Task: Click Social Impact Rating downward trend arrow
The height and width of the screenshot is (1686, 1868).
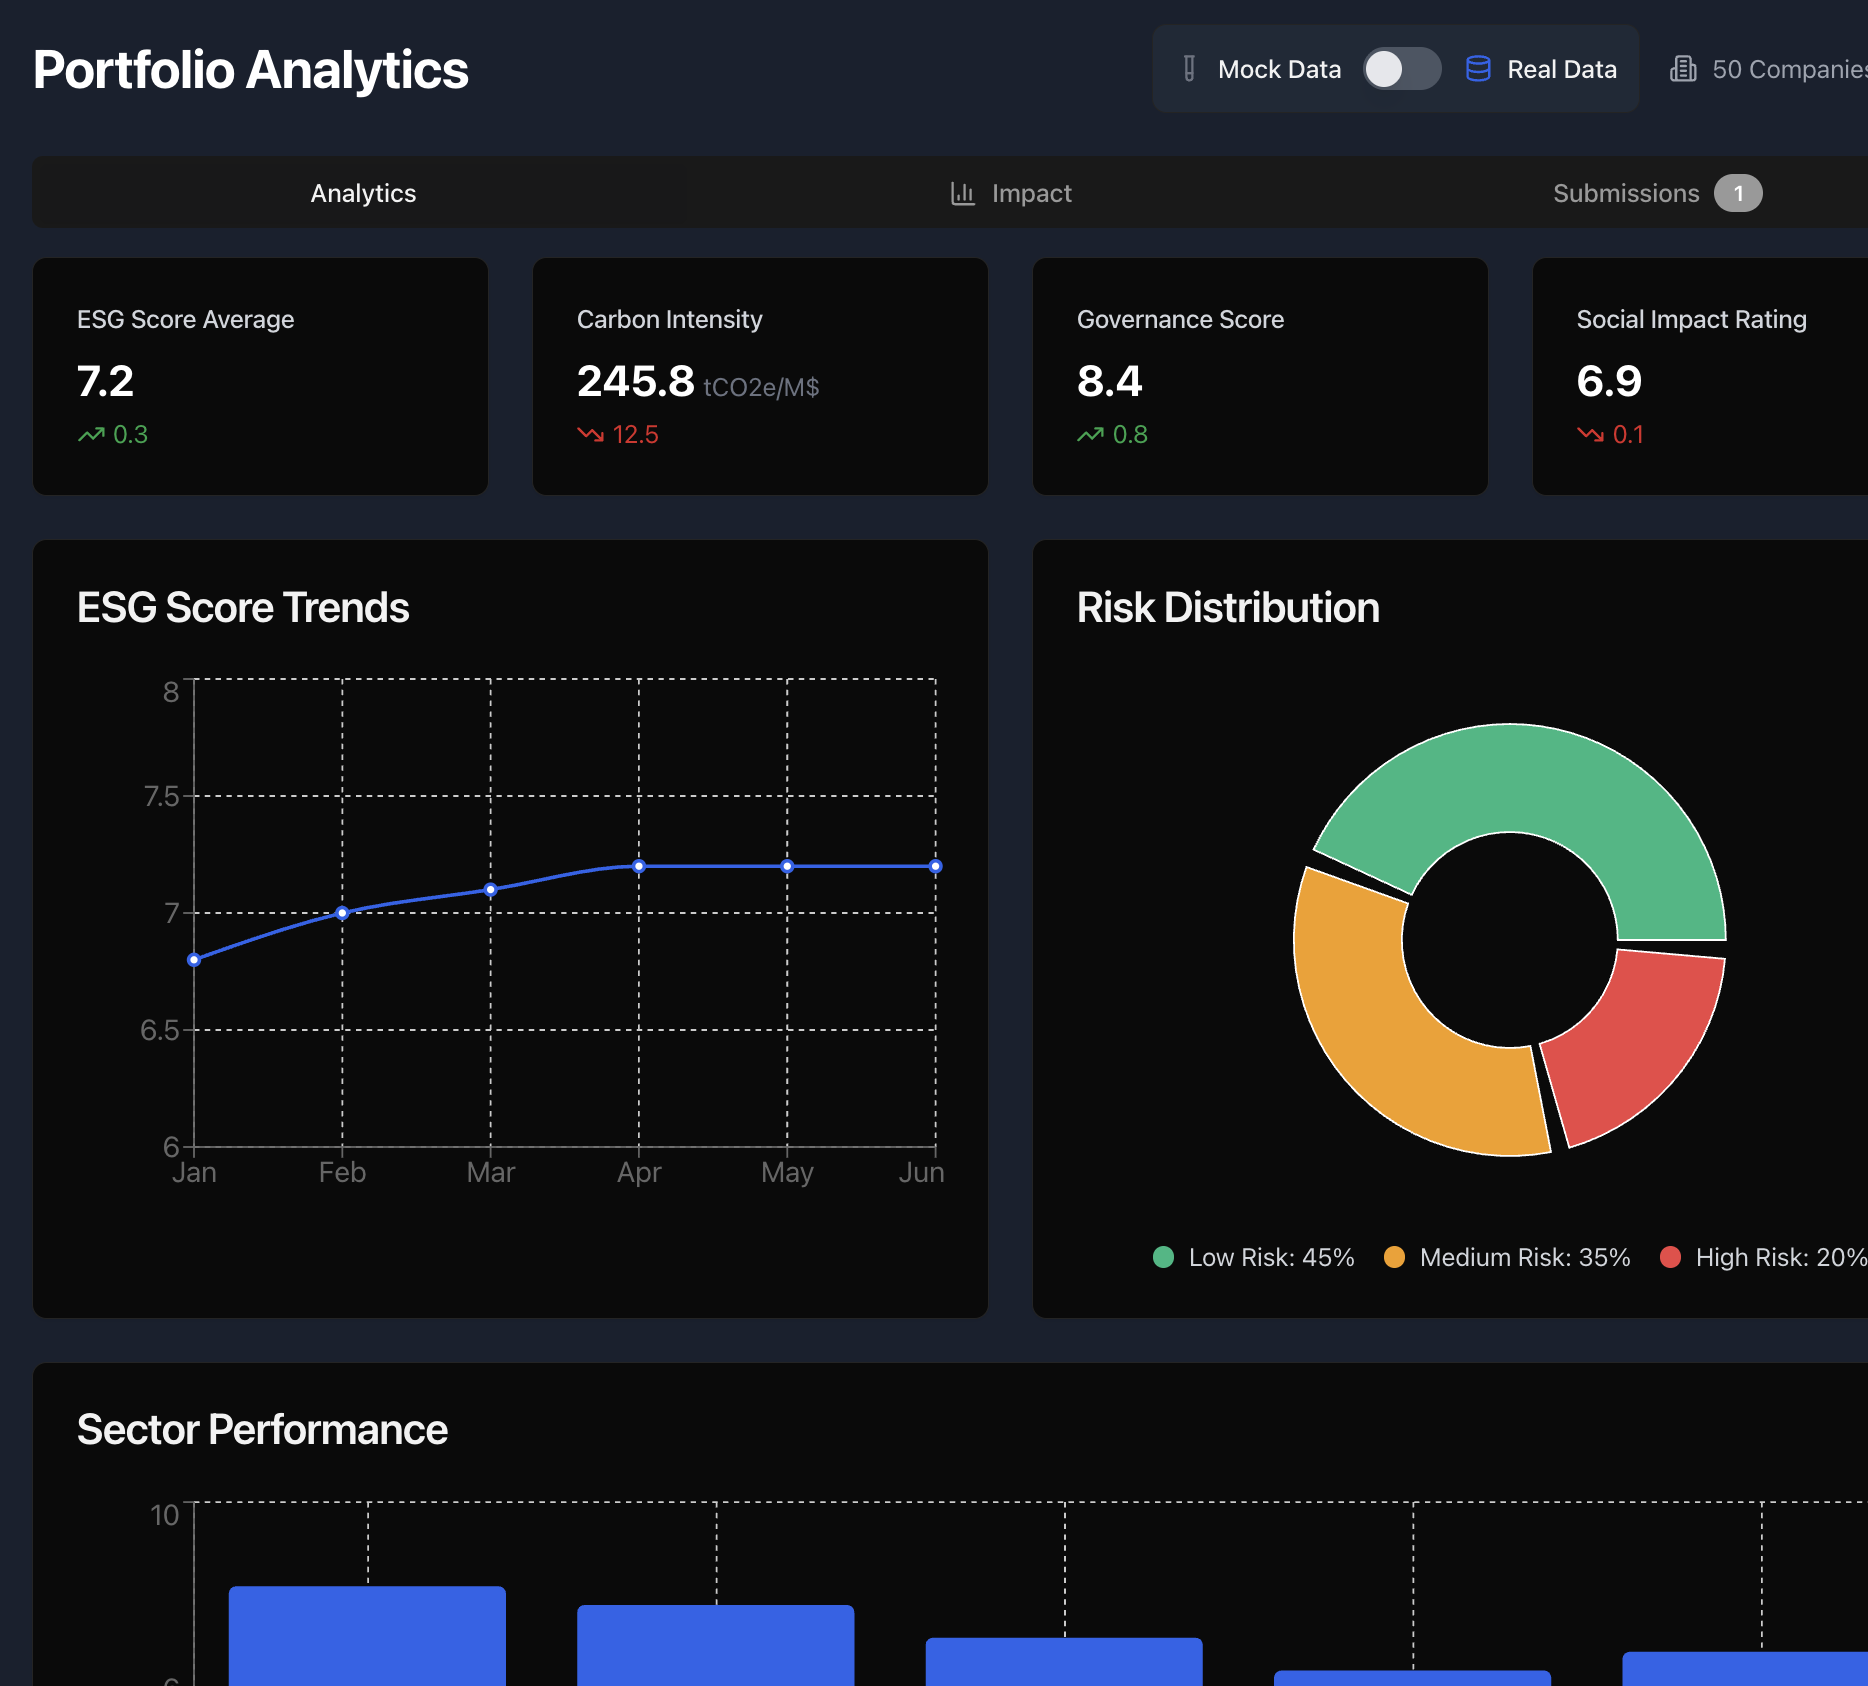Action: (1590, 435)
